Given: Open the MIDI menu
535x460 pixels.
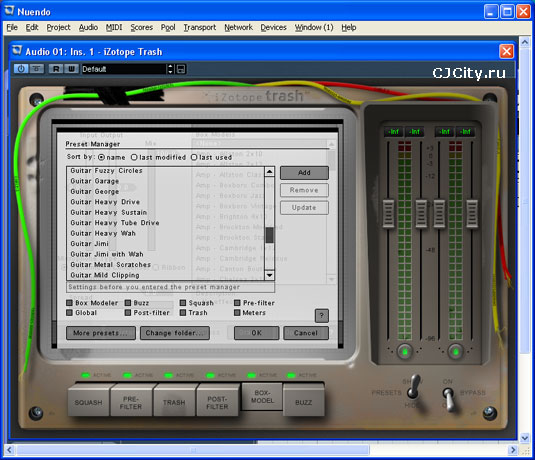Looking at the screenshot, I should click(114, 27).
